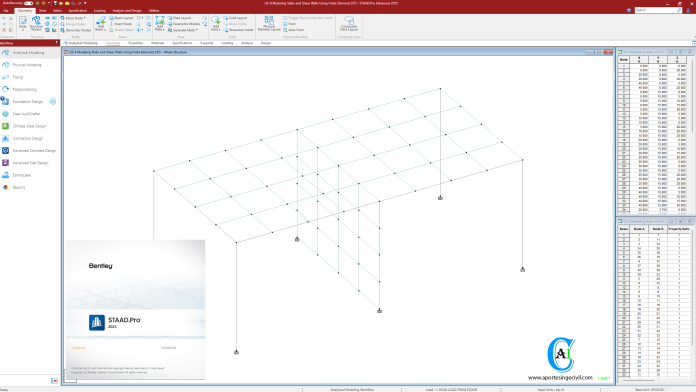Click the circular icon beside Foundation Design
The image size is (696, 392).
point(53,102)
